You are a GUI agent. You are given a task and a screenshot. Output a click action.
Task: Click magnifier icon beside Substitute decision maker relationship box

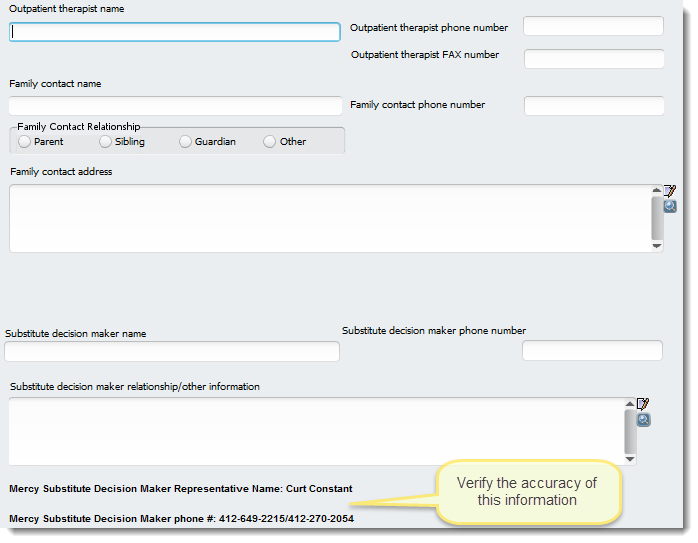[643, 420]
